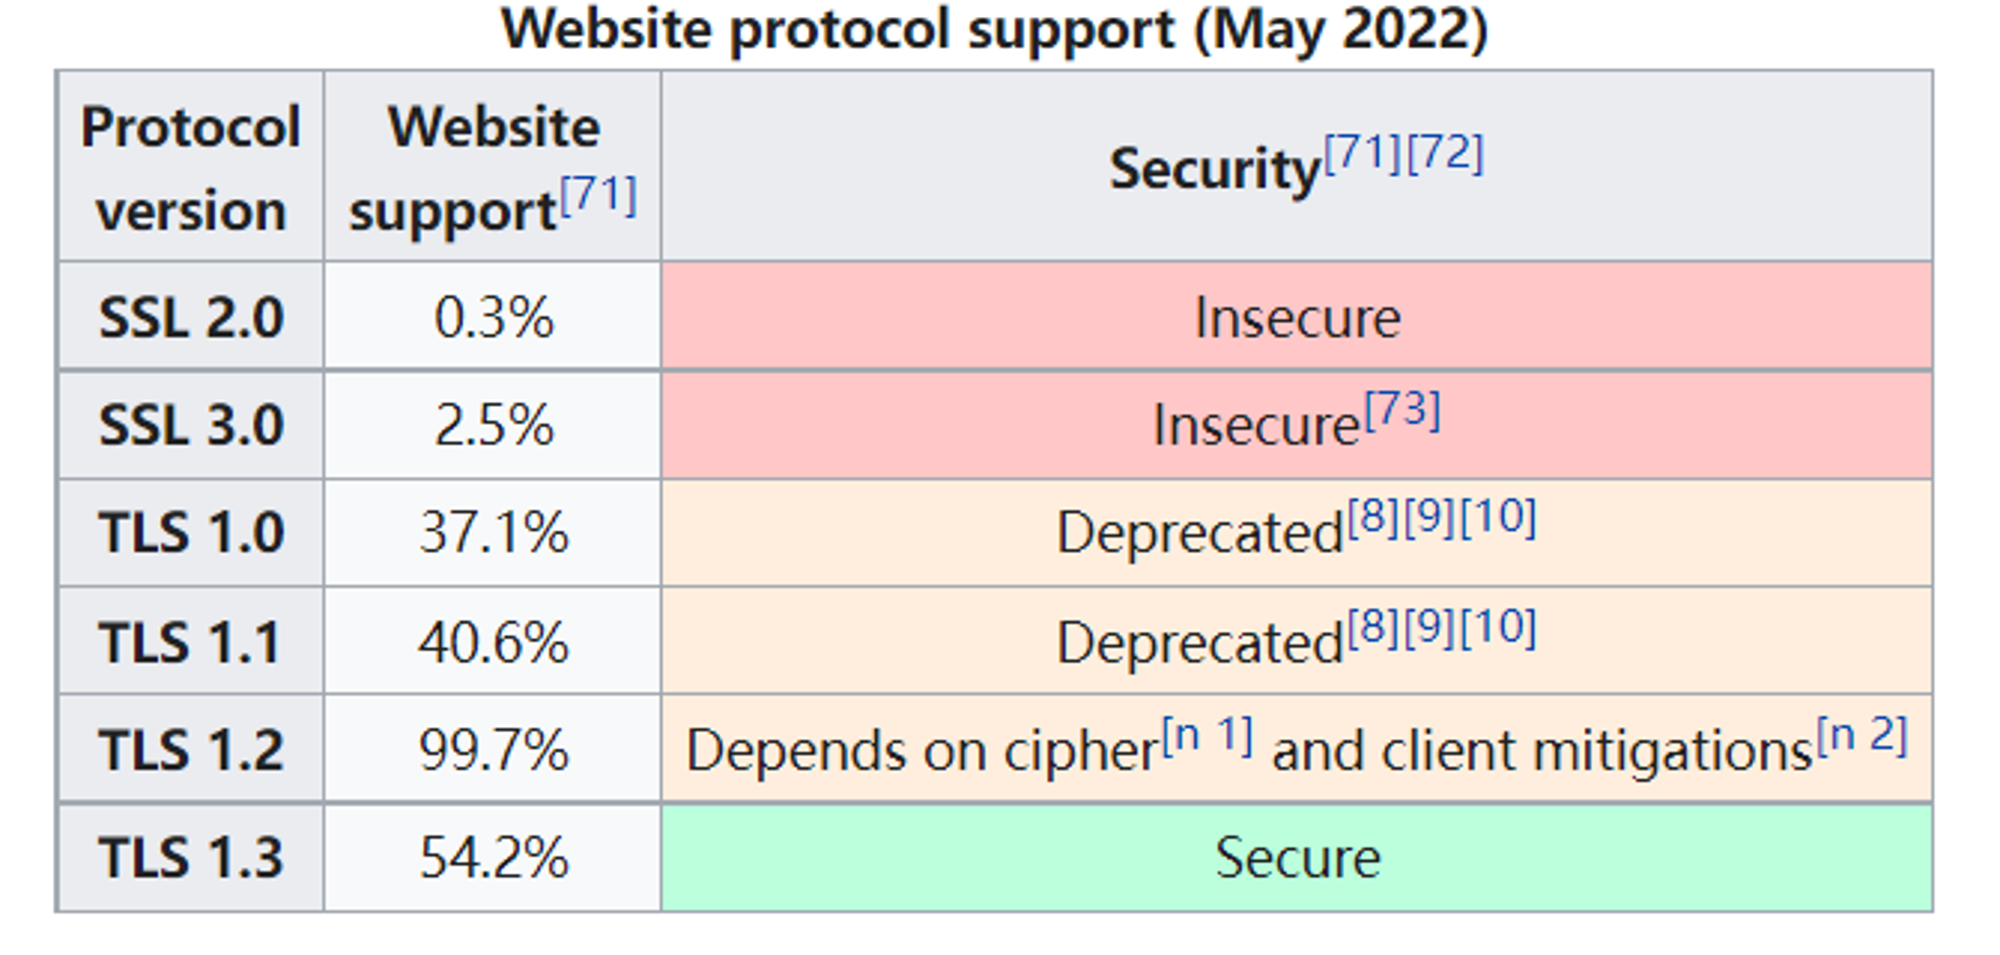Open reference 72 in Security header
2000x955 pixels.
click(x=1445, y=153)
